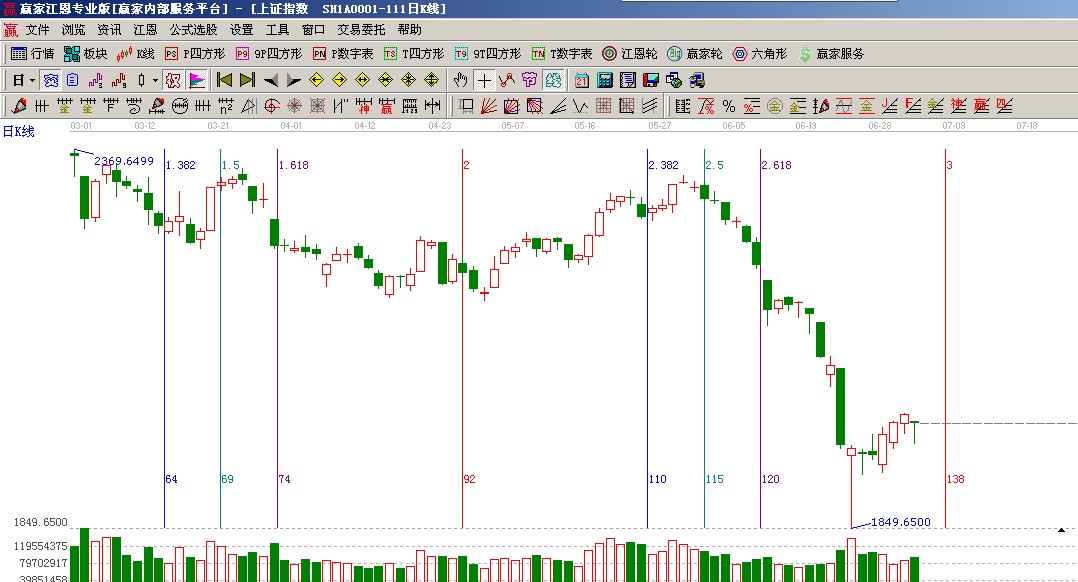Toggle the percent sign tool button
This screenshot has width=1078, height=582.
[728, 105]
